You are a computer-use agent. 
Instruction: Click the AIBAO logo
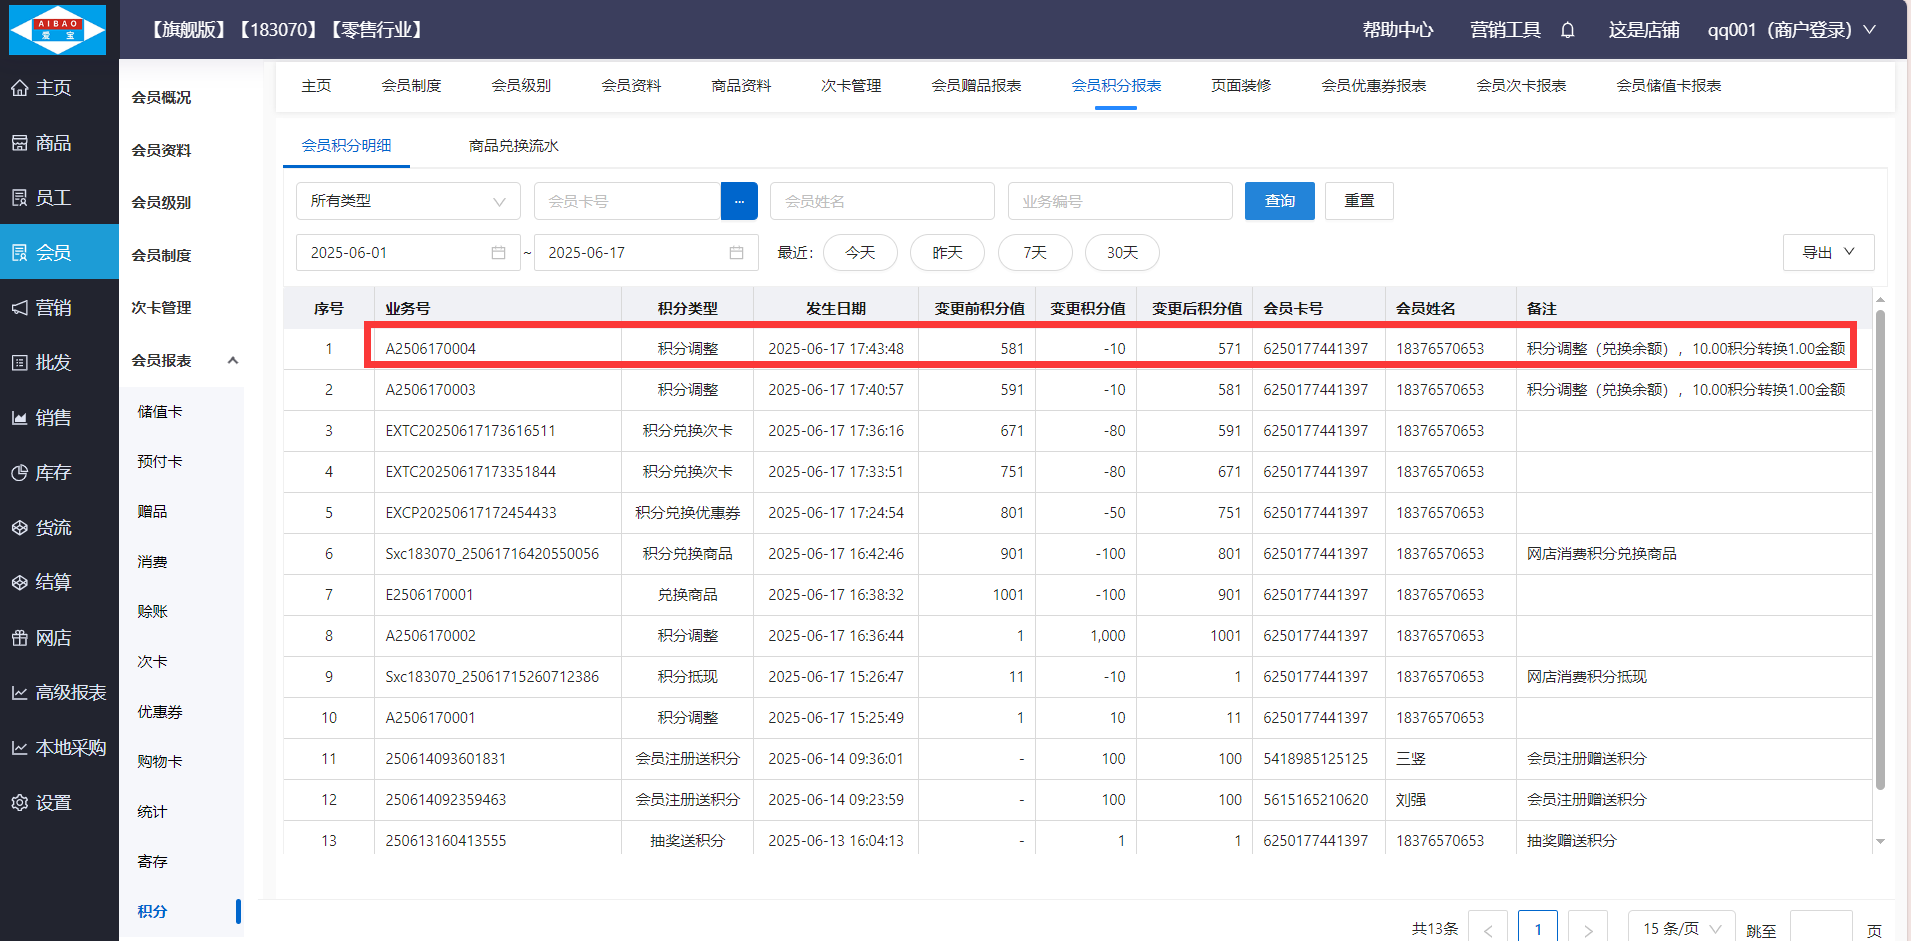(57, 29)
